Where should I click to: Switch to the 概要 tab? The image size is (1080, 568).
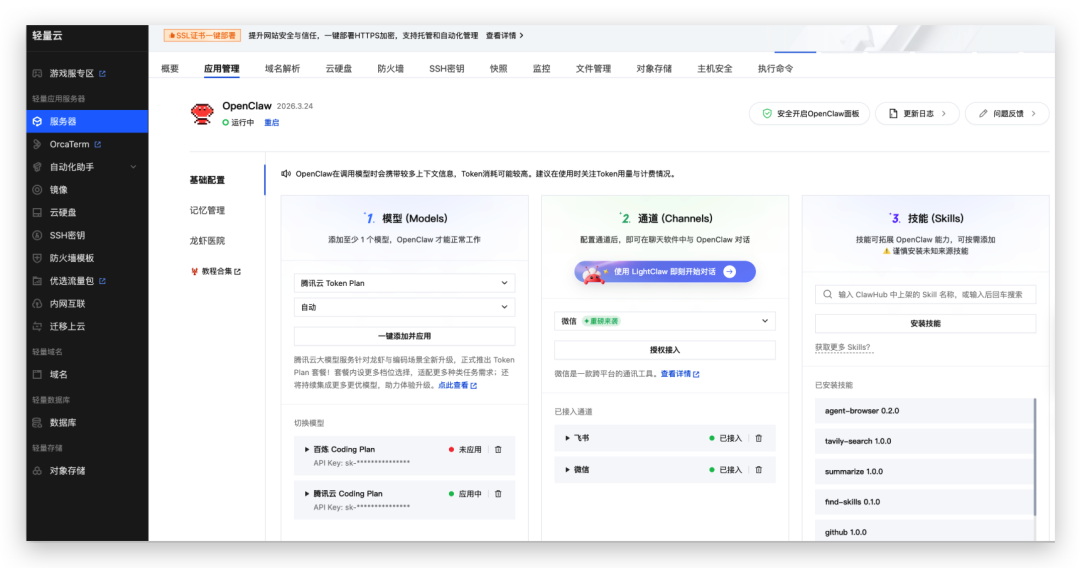tap(170, 69)
